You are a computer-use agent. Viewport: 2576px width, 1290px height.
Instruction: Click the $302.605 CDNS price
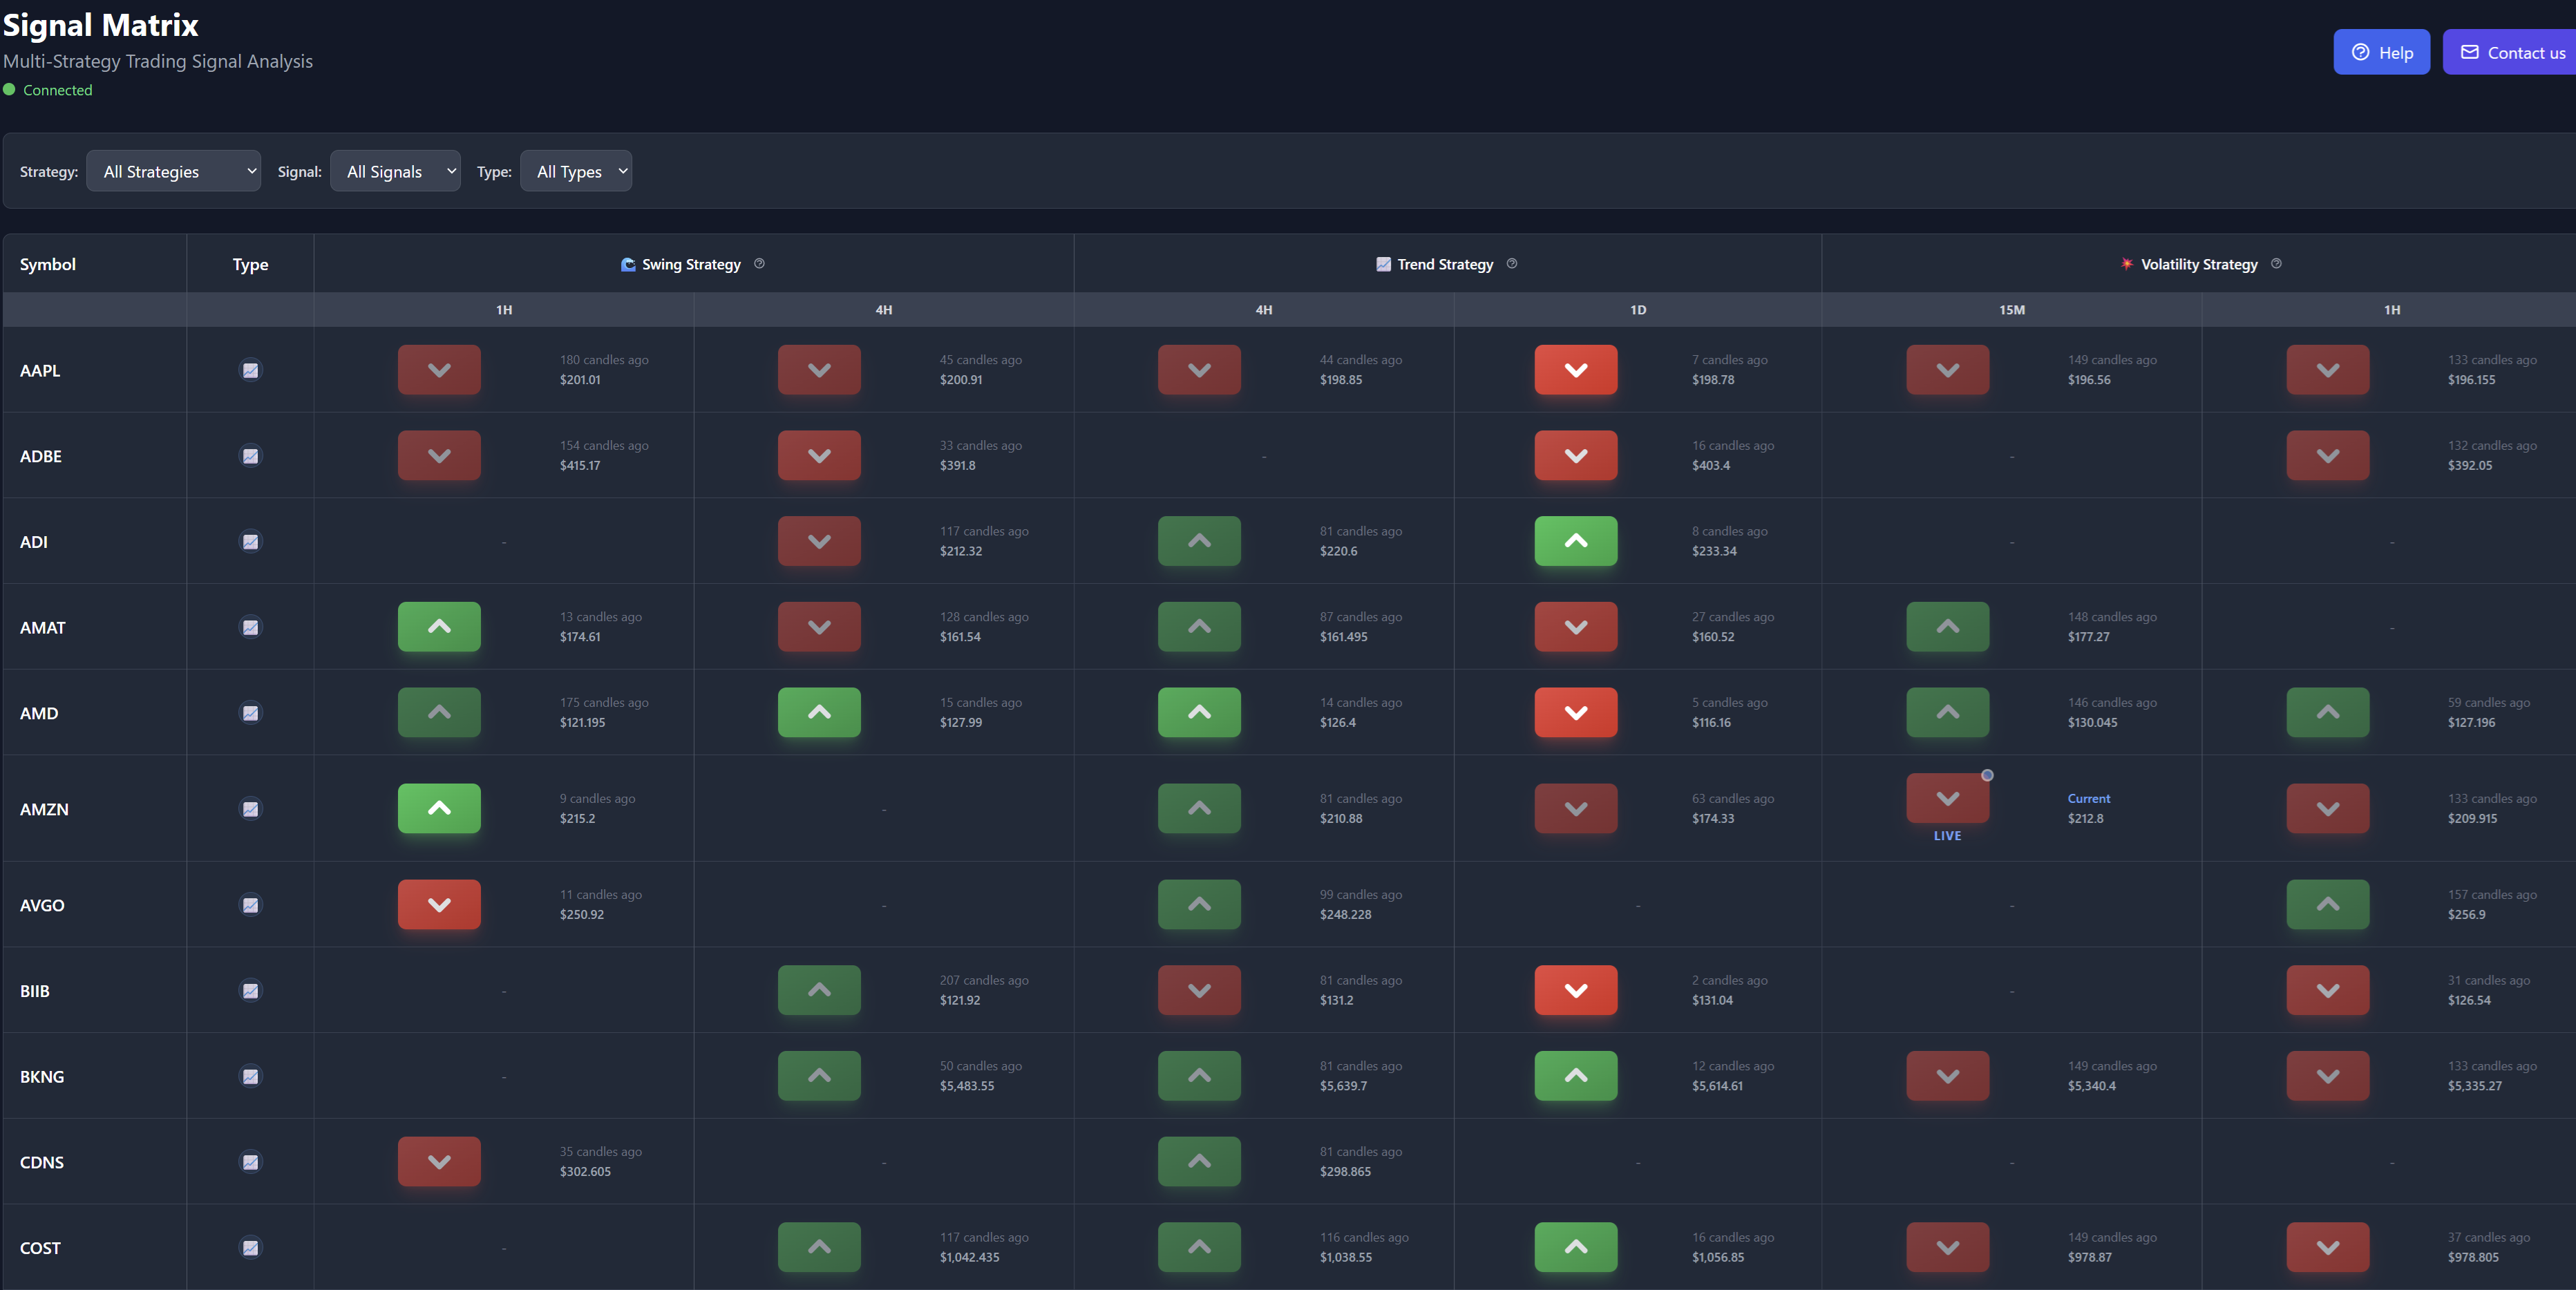click(x=585, y=1171)
